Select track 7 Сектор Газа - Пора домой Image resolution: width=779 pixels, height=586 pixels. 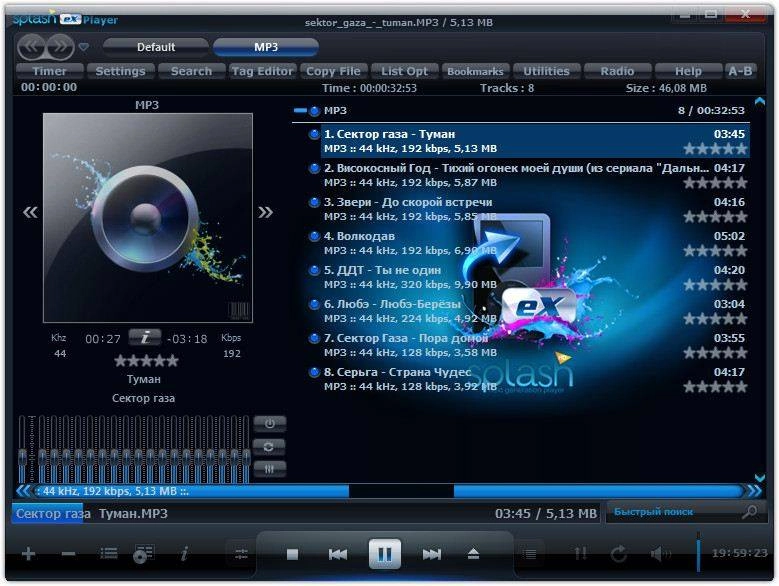(535, 345)
